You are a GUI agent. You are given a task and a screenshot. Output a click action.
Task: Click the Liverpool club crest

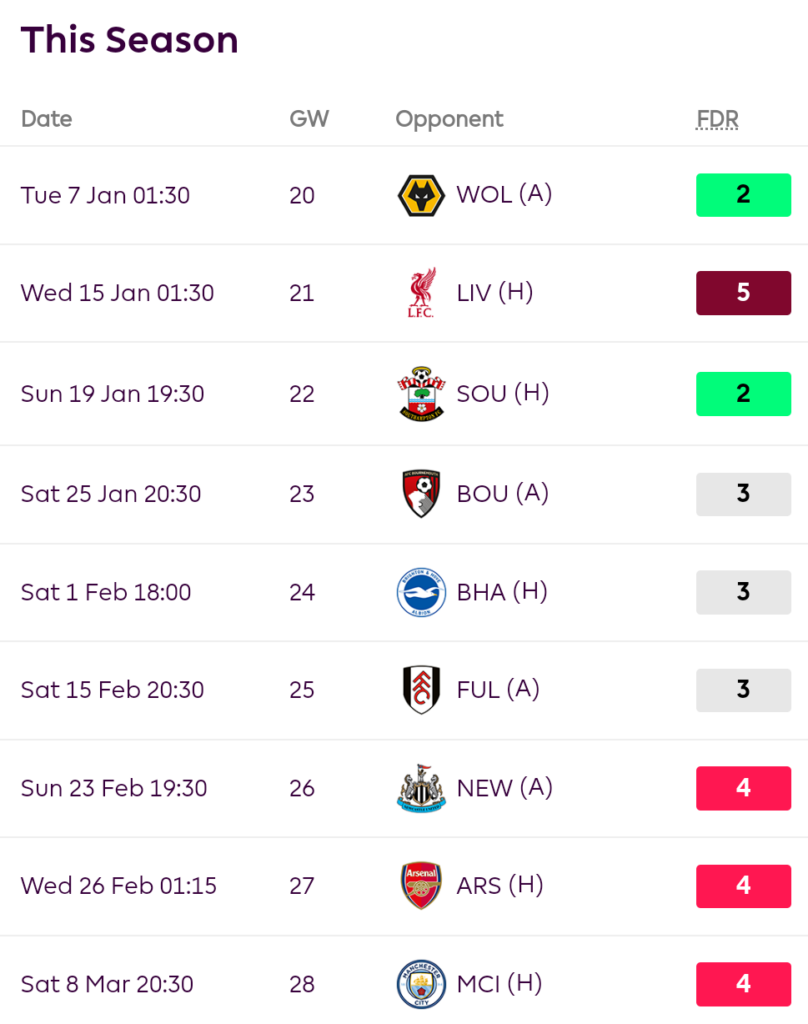click(421, 293)
